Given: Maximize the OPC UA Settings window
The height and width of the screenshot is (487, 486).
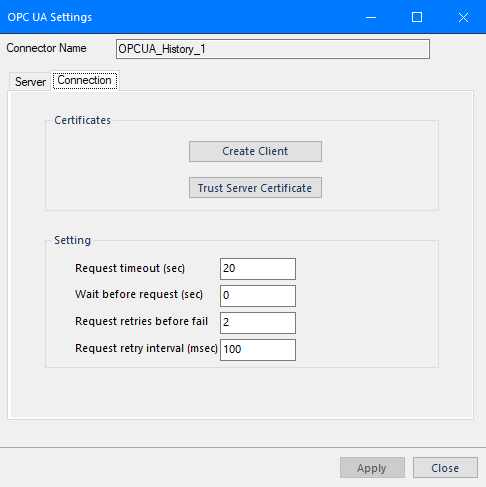Looking at the screenshot, I should point(417,17).
